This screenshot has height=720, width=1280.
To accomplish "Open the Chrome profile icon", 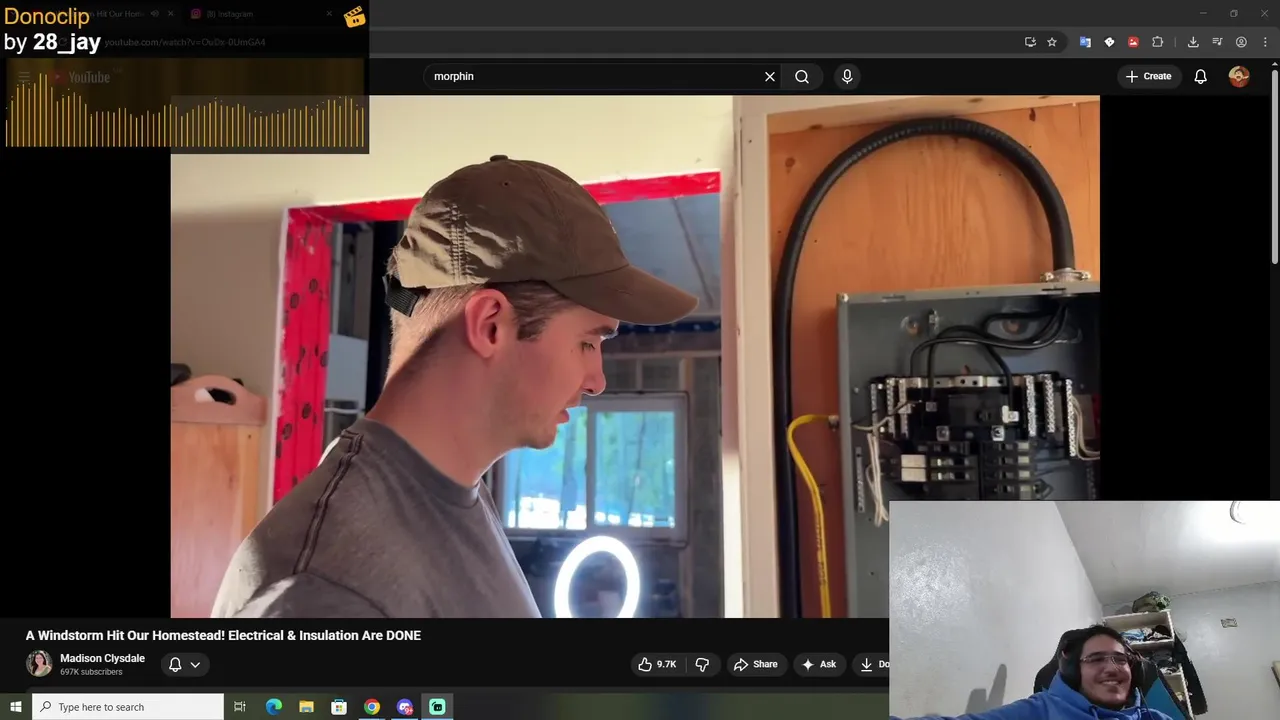I will [x=1241, y=42].
